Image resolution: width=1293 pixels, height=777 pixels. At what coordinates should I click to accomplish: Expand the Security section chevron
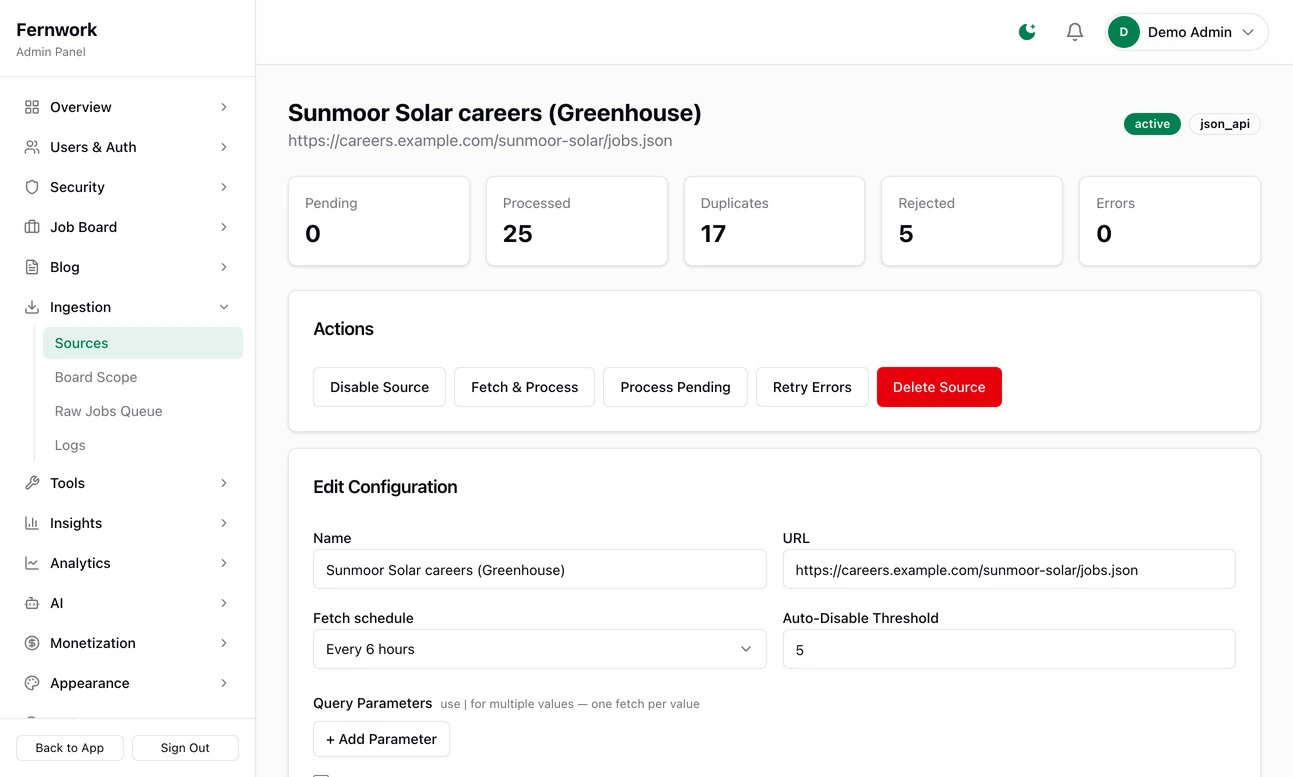[x=224, y=187]
